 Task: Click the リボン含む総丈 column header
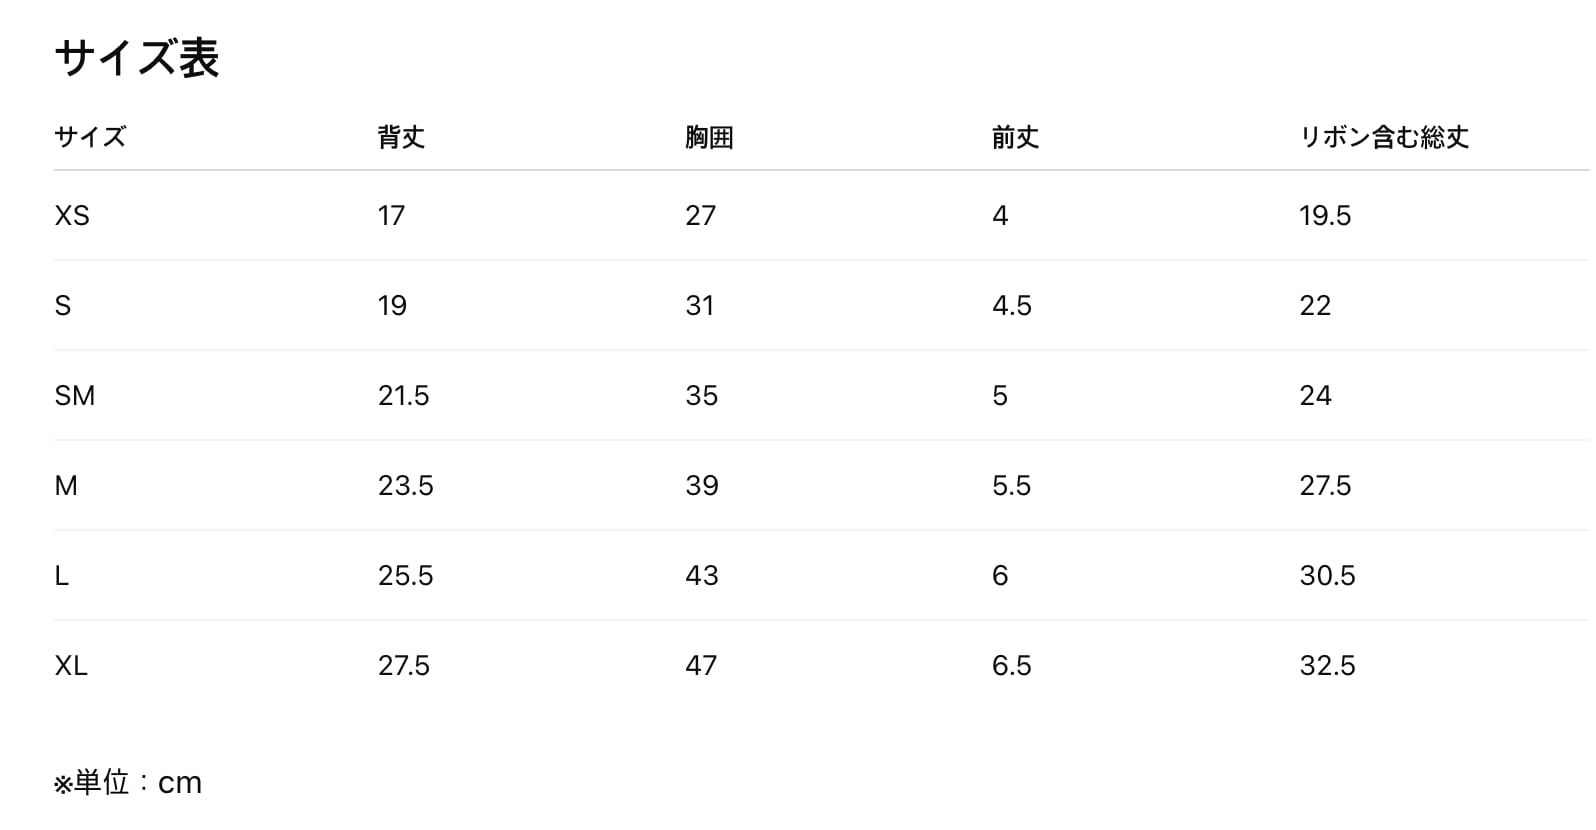pos(1384,137)
